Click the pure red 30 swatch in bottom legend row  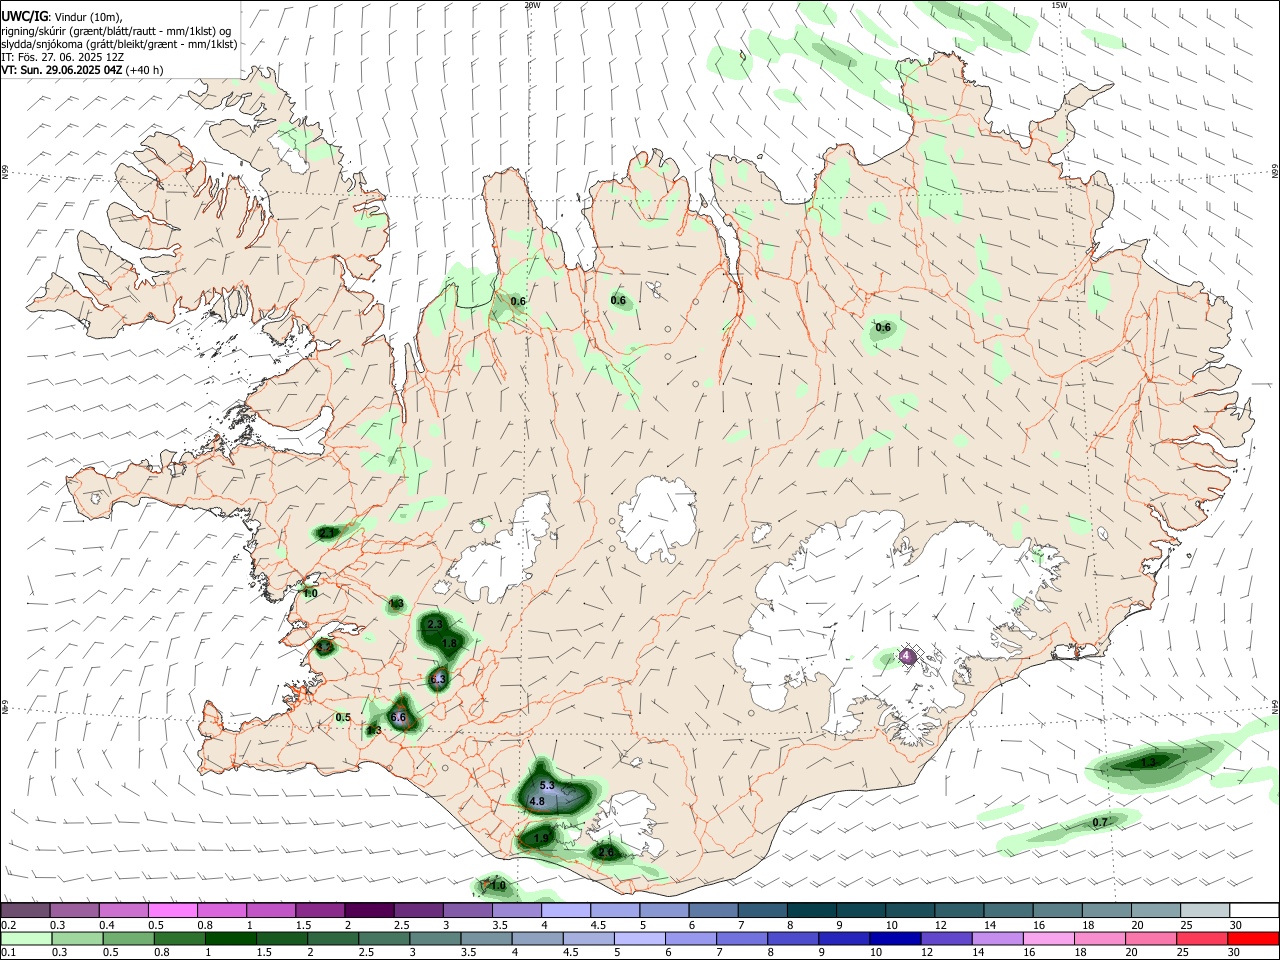[x=1252, y=938]
